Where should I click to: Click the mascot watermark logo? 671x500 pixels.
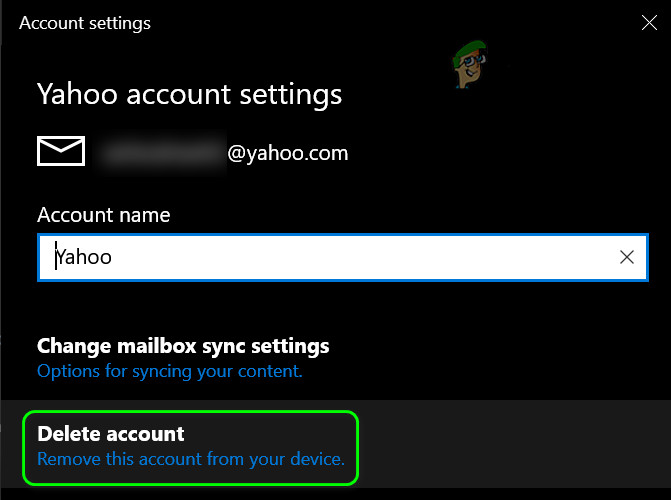(x=467, y=66)
